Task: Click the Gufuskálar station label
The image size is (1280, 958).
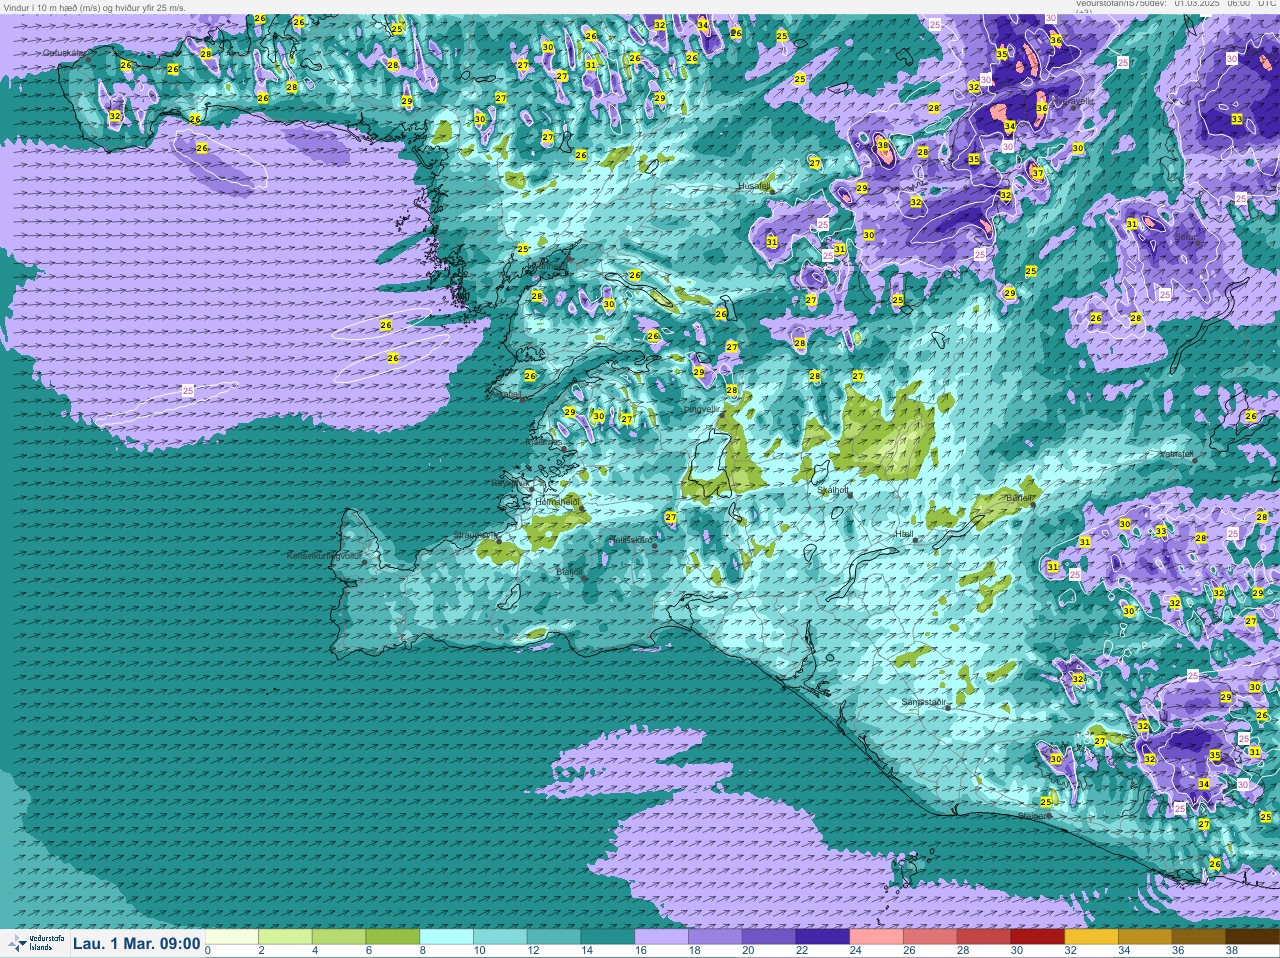Action: point(64,52)
